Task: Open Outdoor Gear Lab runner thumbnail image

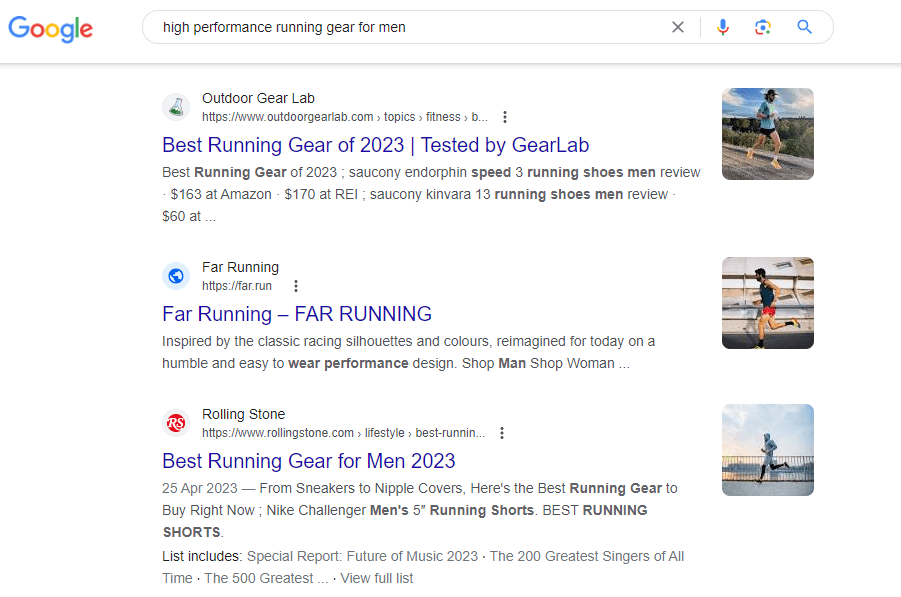Action: click(x=768, y=134)
